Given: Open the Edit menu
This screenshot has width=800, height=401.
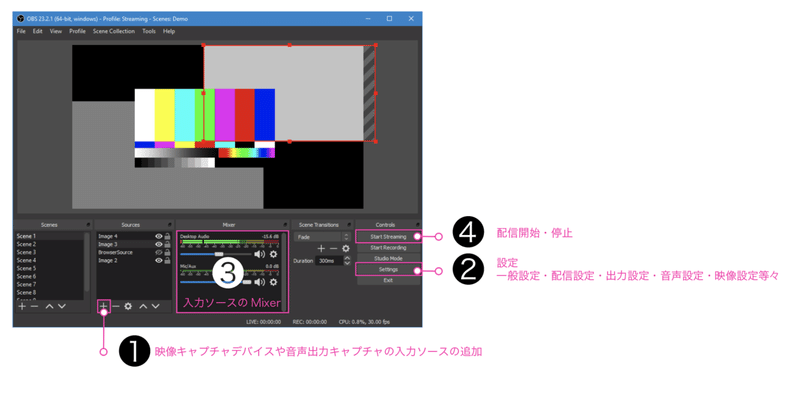Looking at the screenshot, I should pos(38,31).
